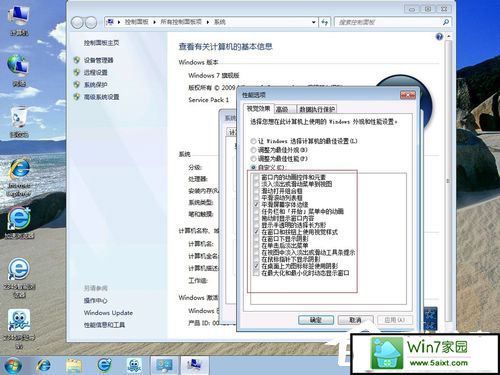Launch Internet Explorer from the desktop
The height and width of the screenshot is (375, 500).
tap(19, 177)
